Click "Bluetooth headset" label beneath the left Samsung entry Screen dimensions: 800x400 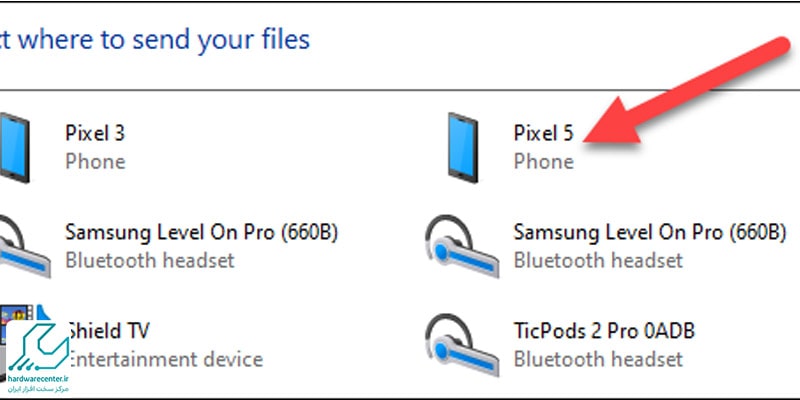pyautogui.click(x=150, y=260)
